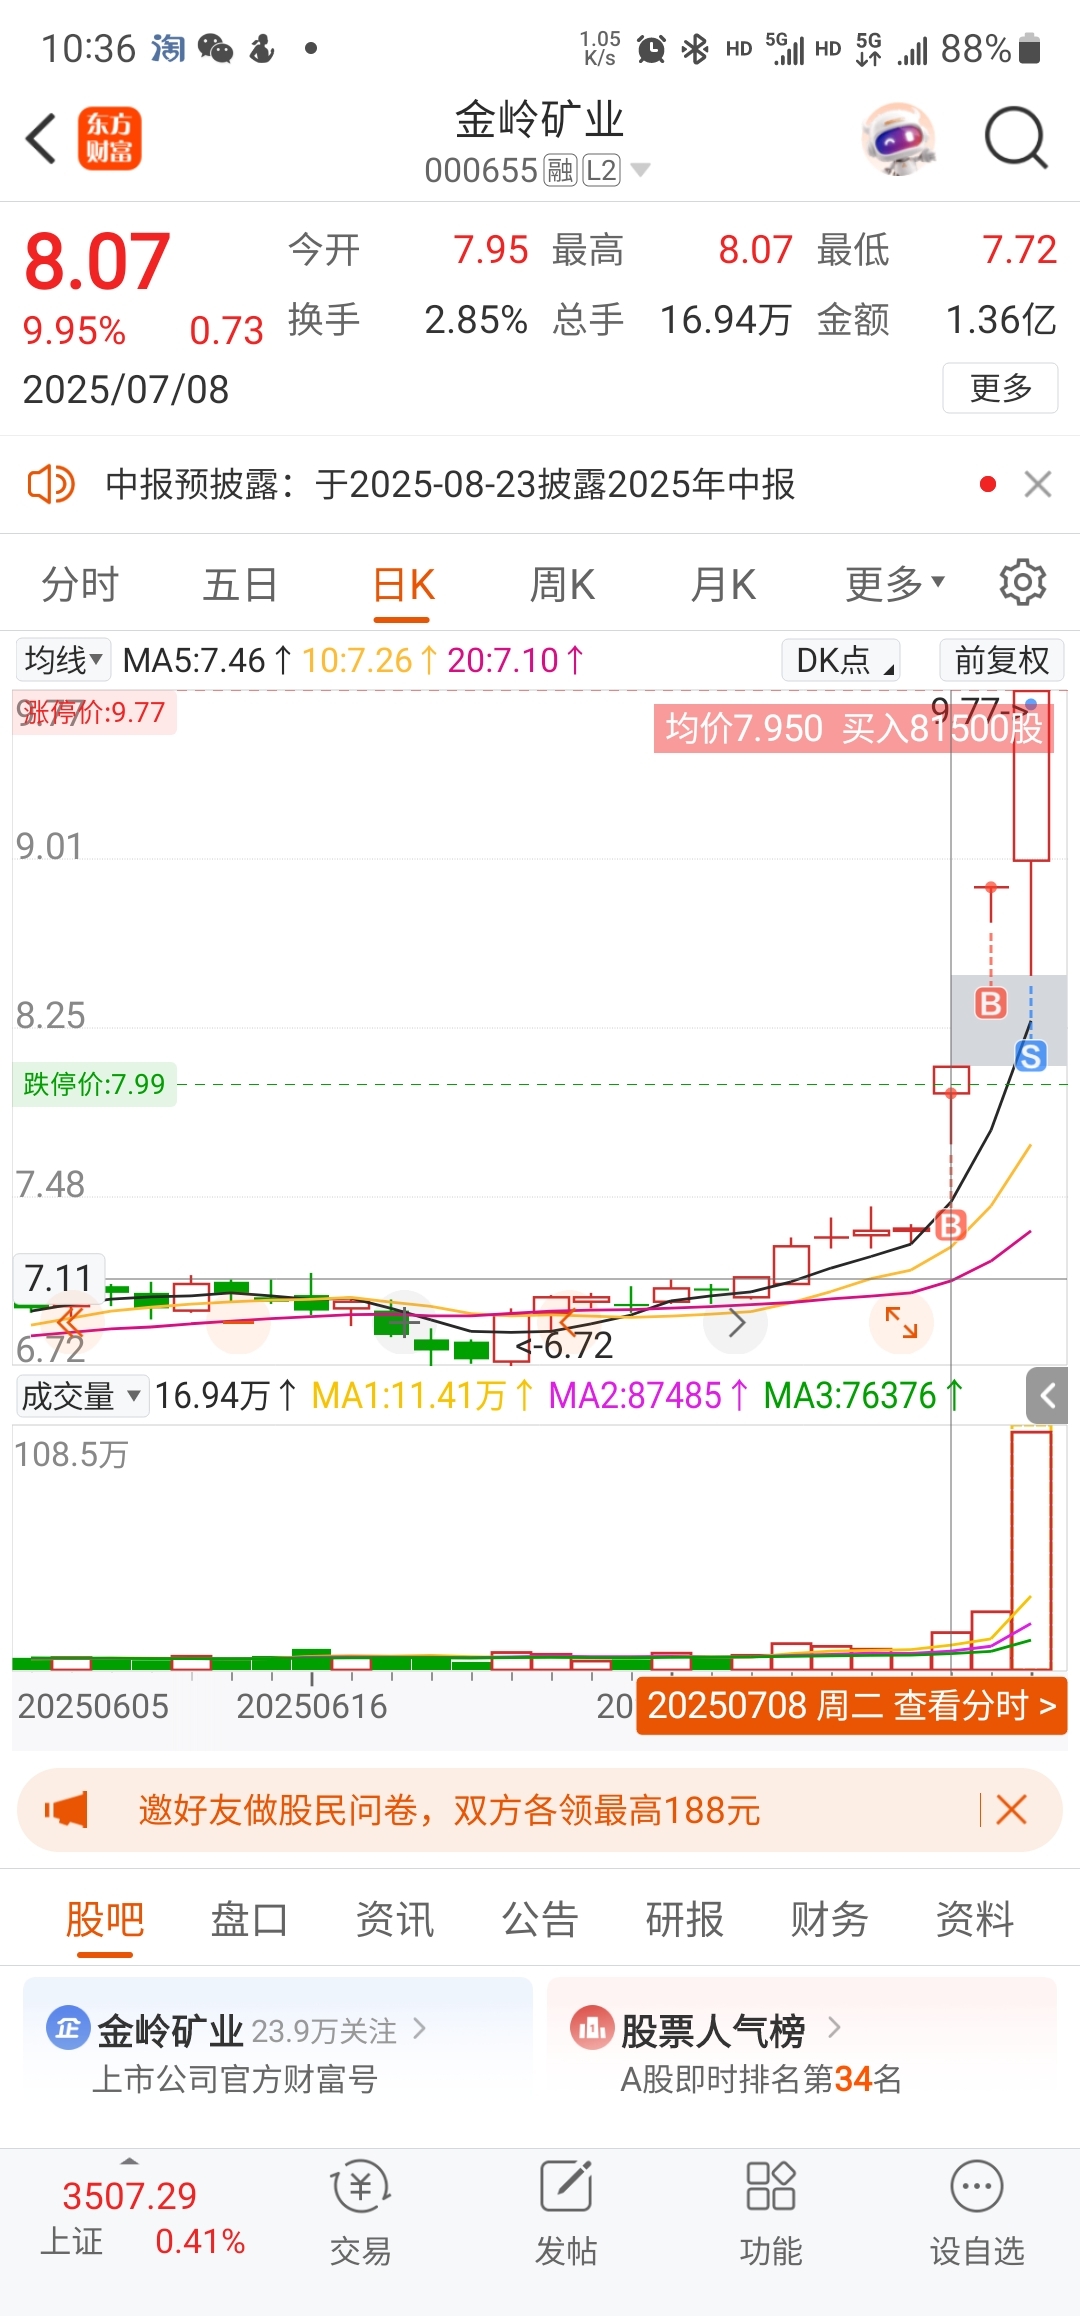Open the 邀好友做股民问卷 promotion

(x=450, y=1810)
